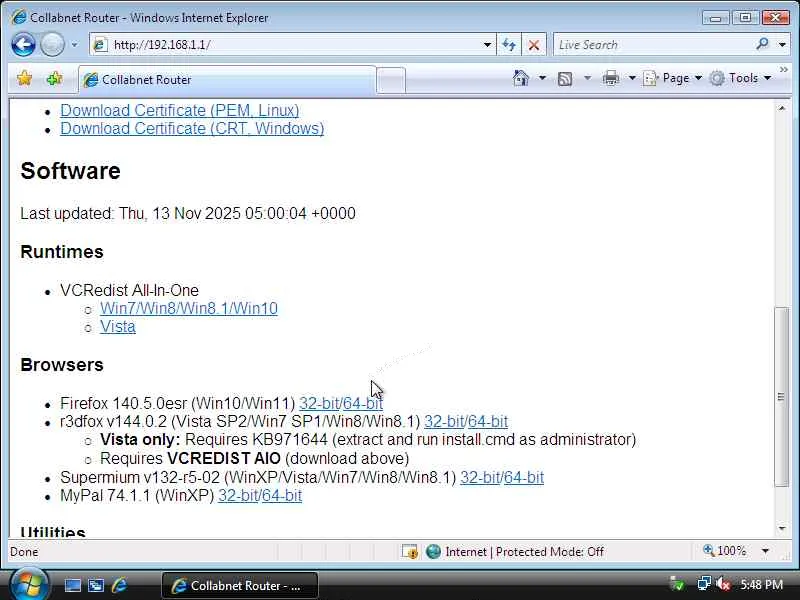
Task: Expand the Print options dropdown arrow
Action: tap(632, 78)
